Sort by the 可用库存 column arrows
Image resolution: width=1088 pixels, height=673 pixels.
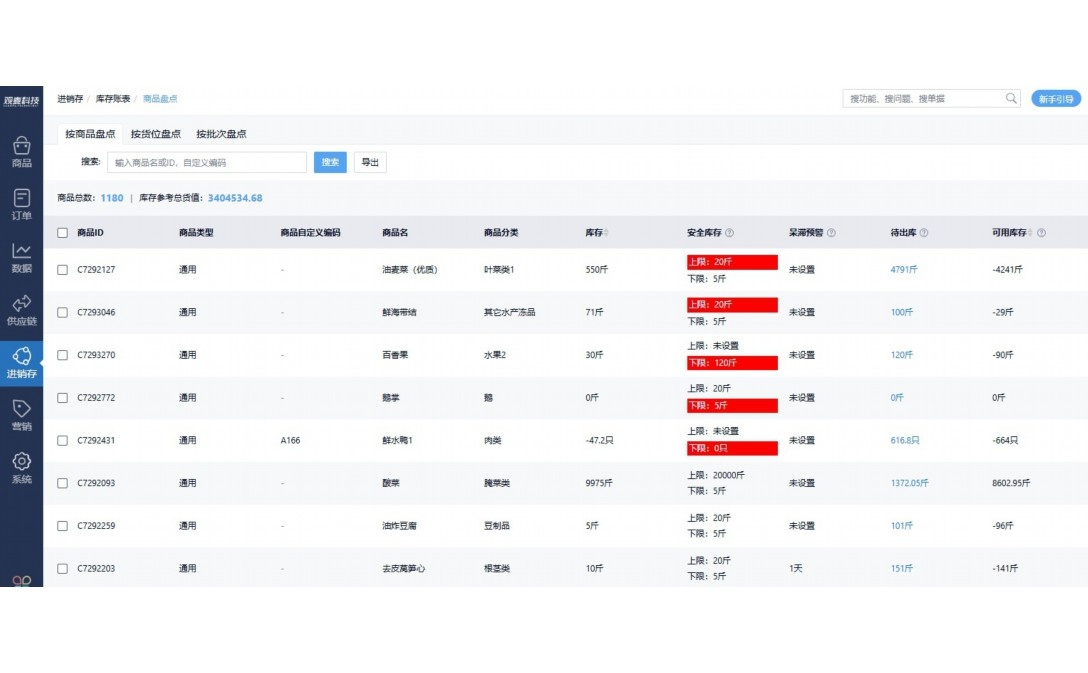[1030, 233]
